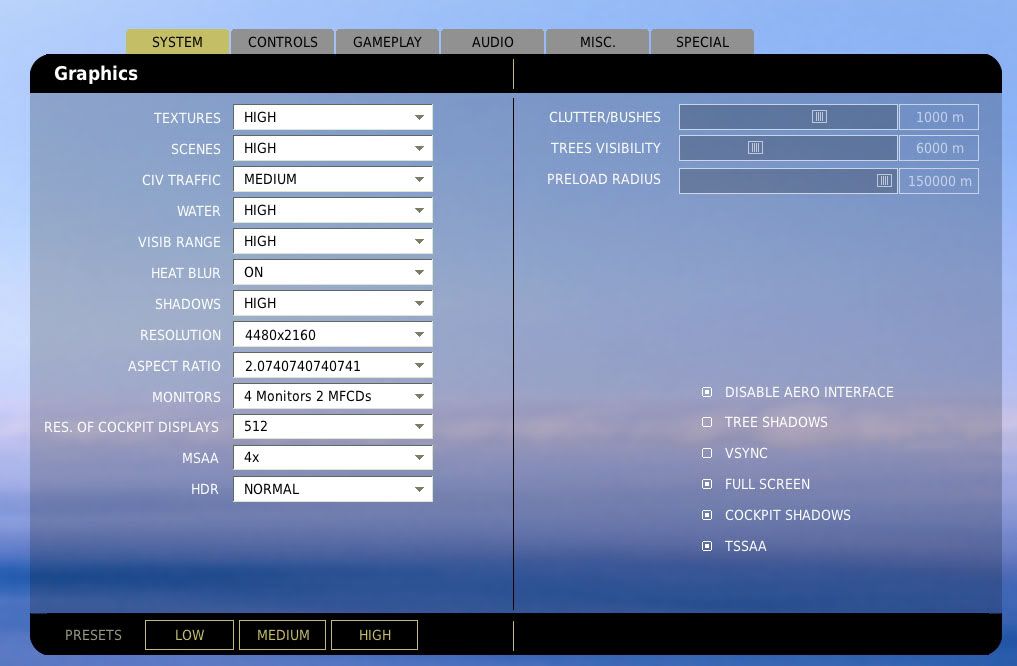Apply the MEDIUM graphics preset
This screenshot has height=666, width=1017.
coord(282,634)
